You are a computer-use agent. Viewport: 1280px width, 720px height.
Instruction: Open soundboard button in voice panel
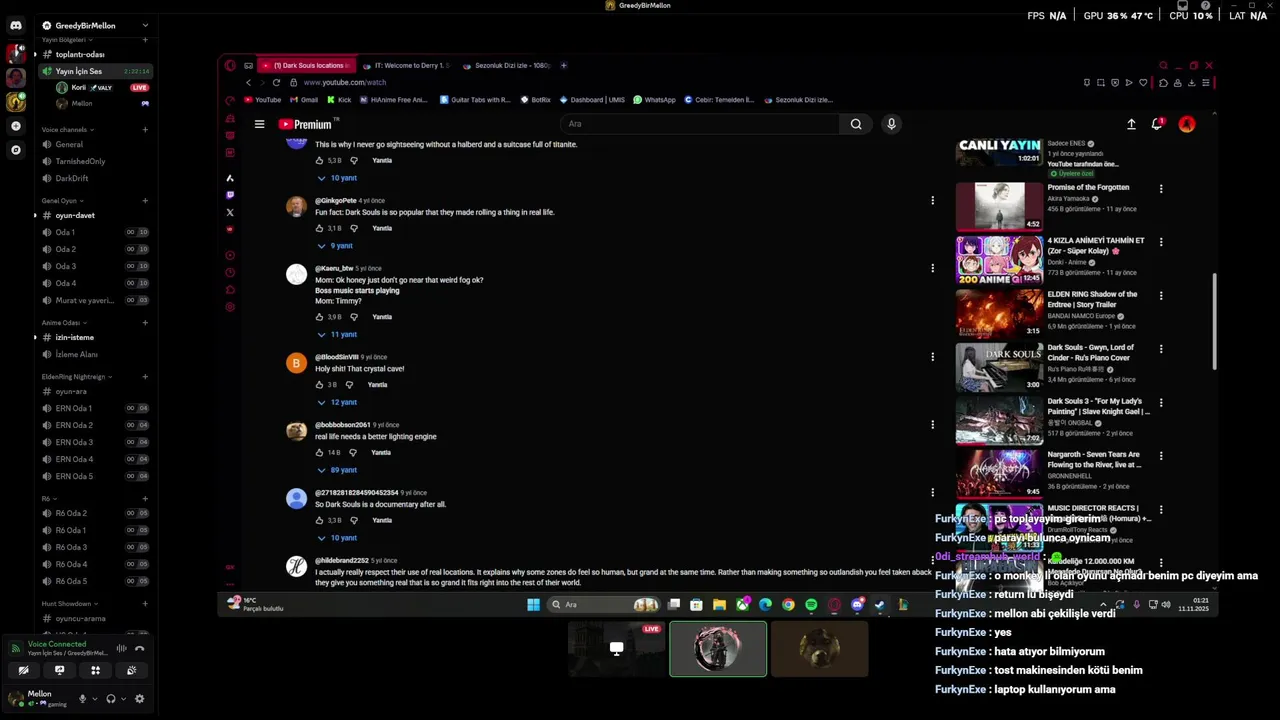click(131, 670)
